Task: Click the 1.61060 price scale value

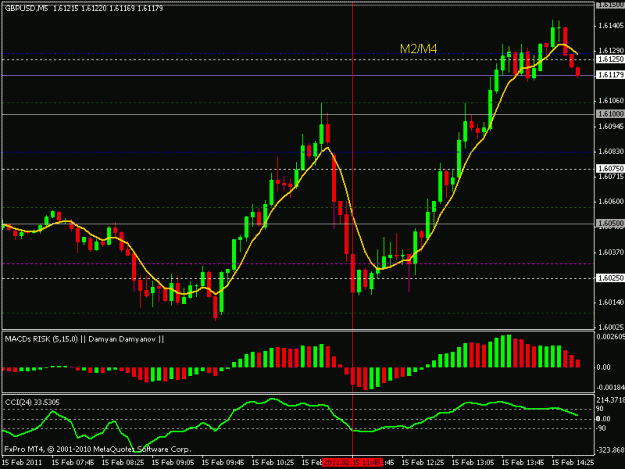Action: tap(611, 101)
